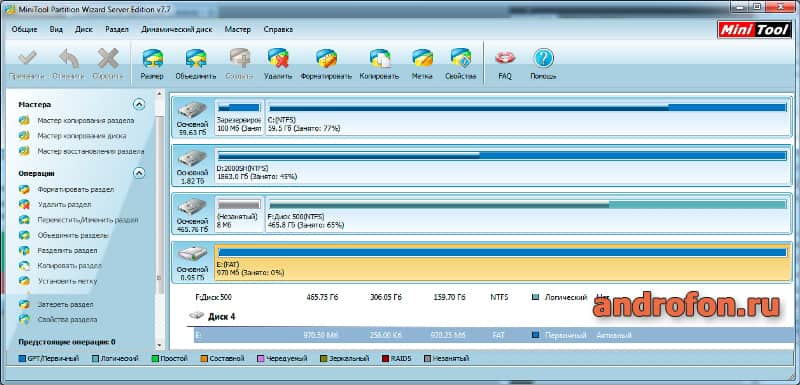Open the Диск menu

pyautogui.click(x=84, y=30)
